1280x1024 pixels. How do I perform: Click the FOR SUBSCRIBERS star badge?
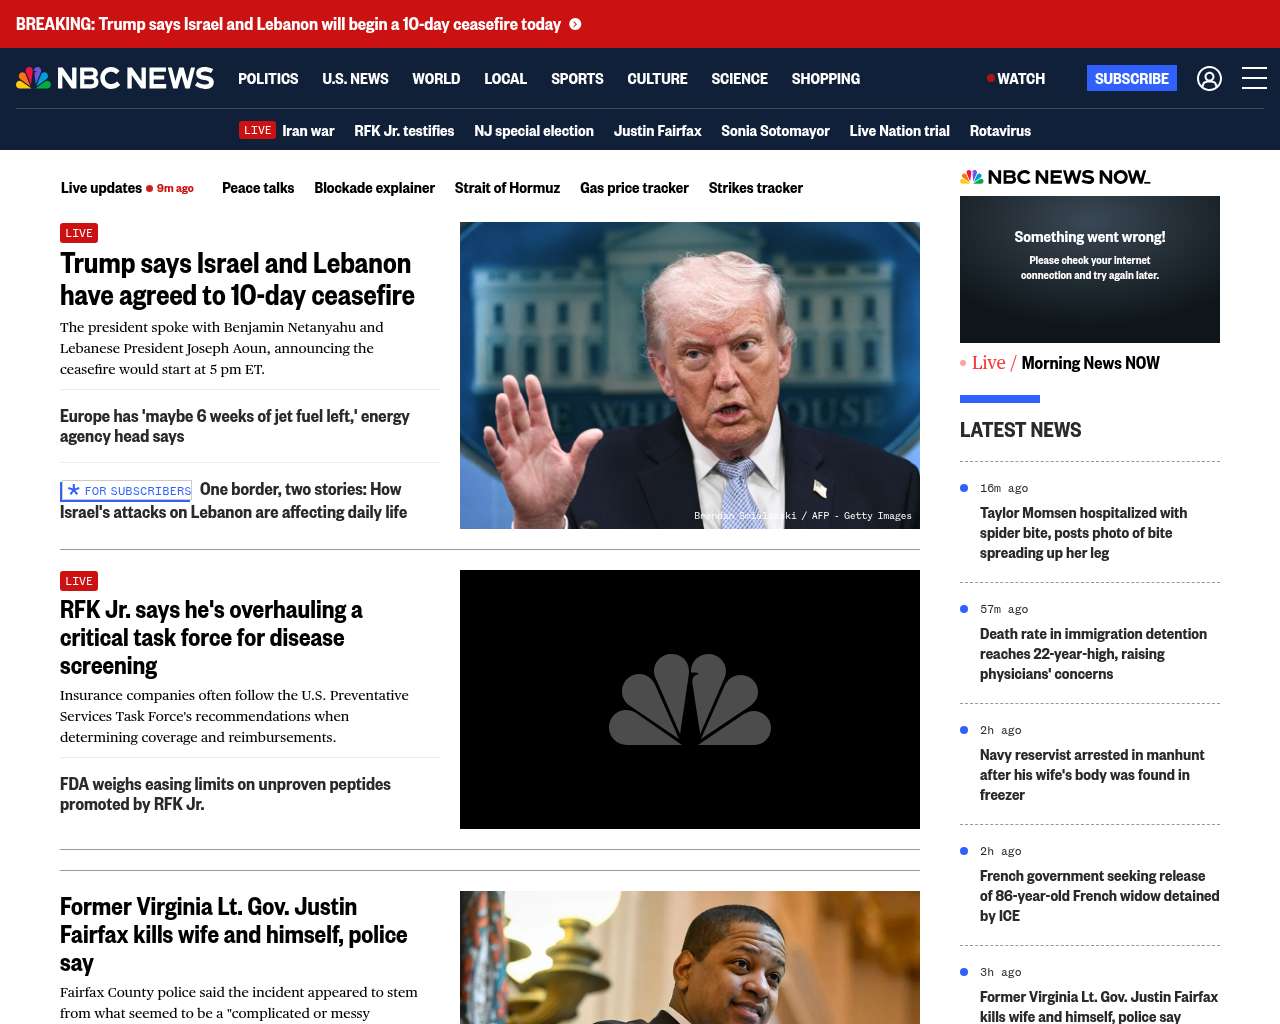(126, 491)
